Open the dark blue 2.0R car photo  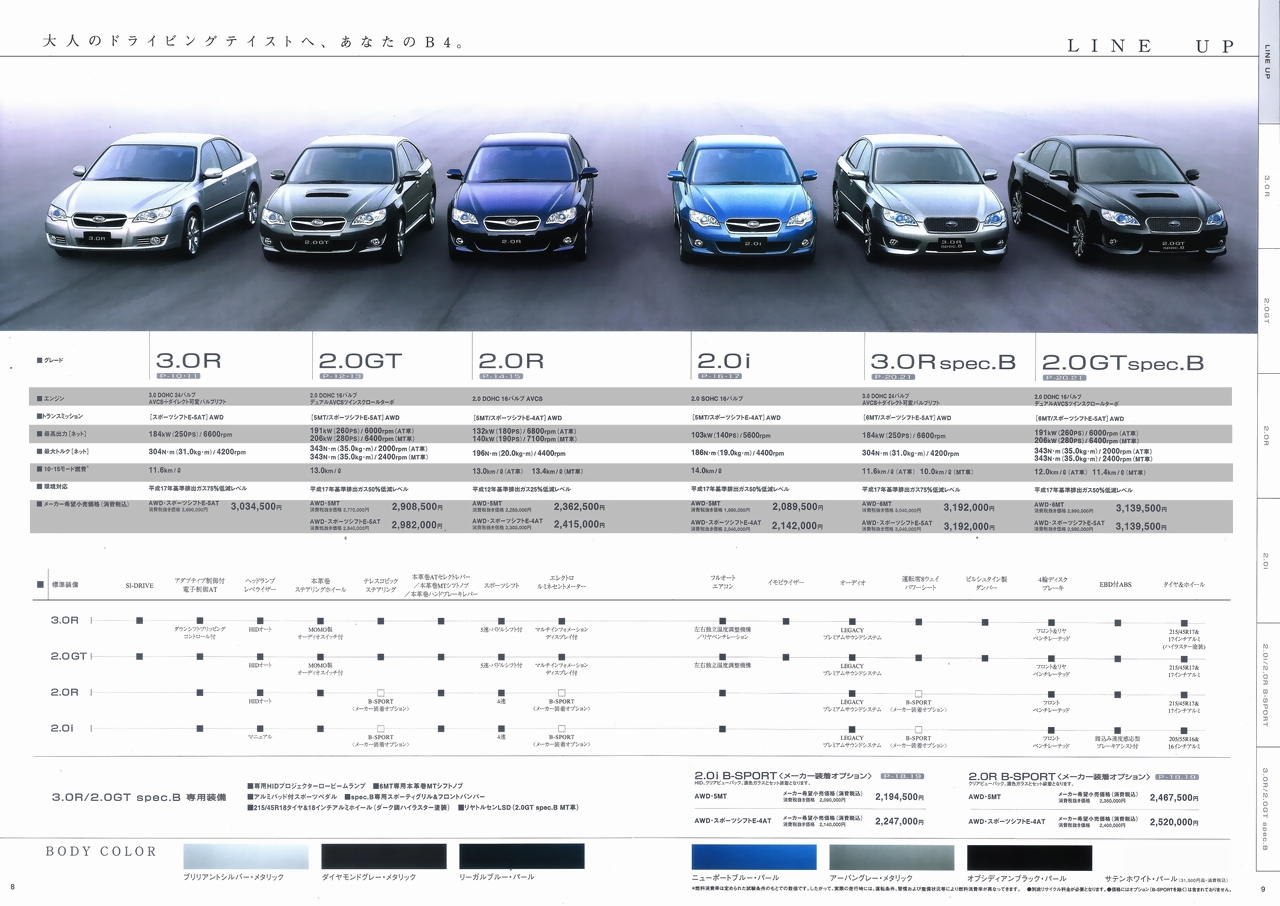(x=521, y=197)
